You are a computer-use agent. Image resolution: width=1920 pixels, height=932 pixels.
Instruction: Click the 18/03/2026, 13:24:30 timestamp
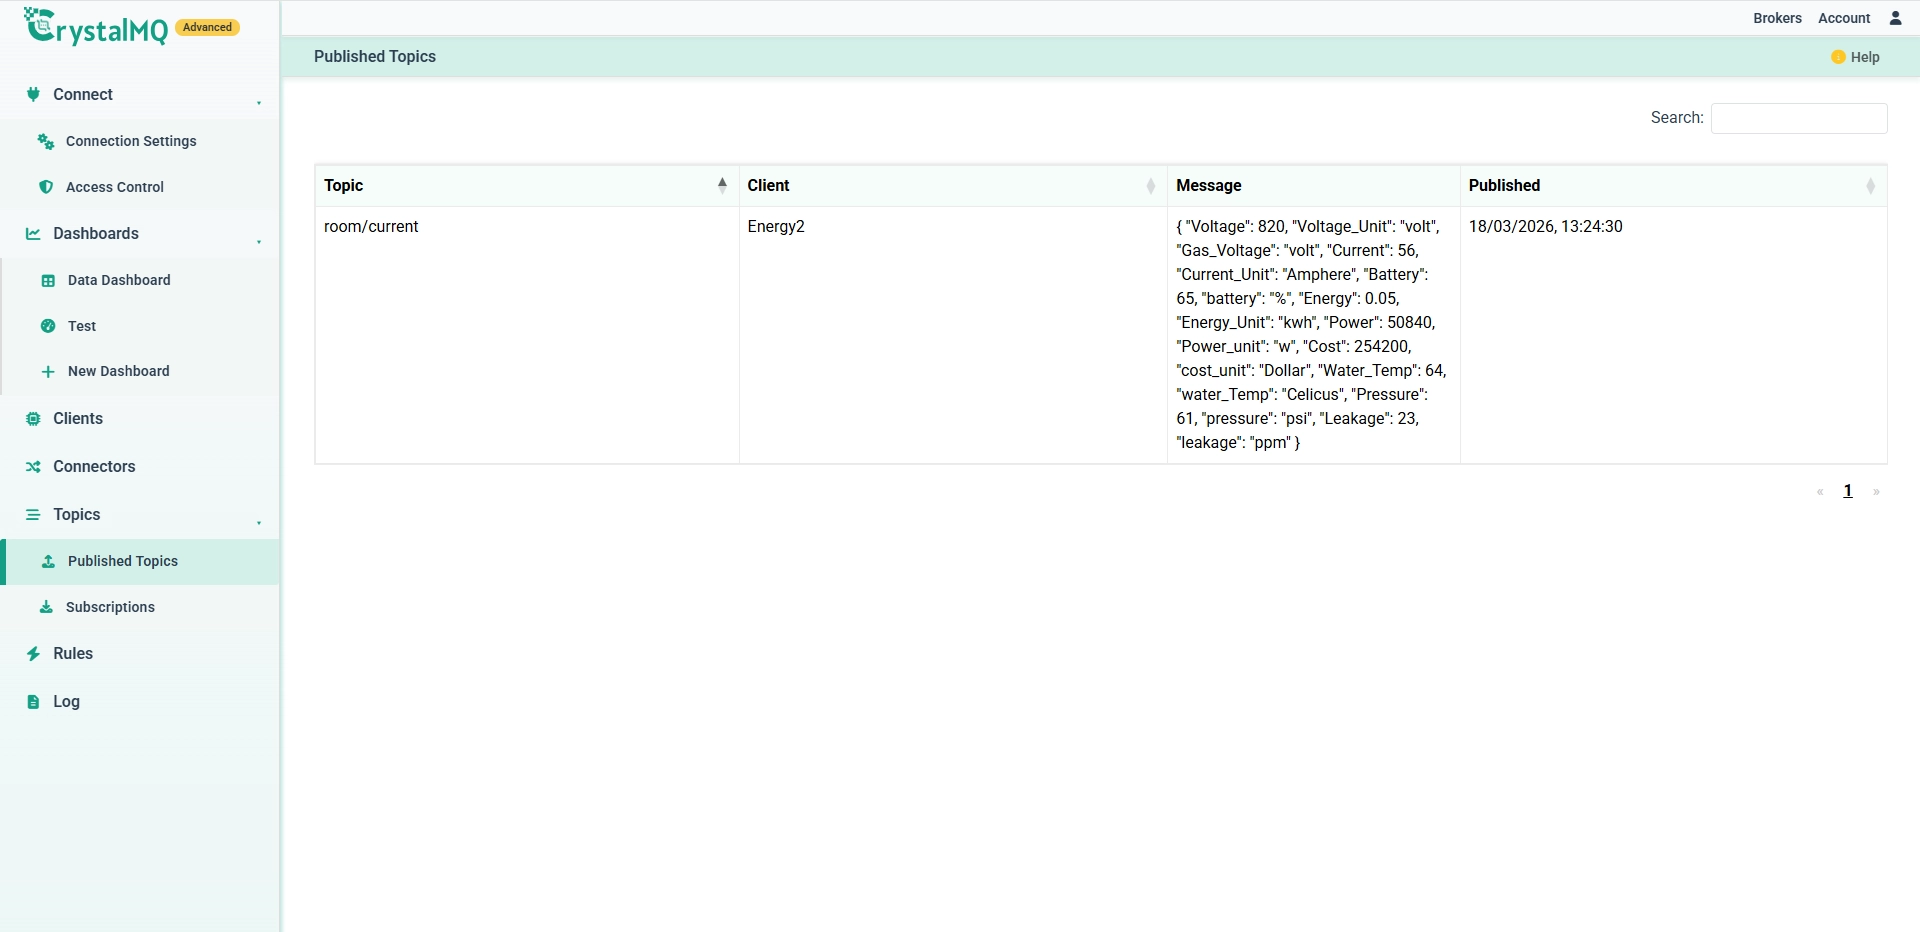[1545, 226]
